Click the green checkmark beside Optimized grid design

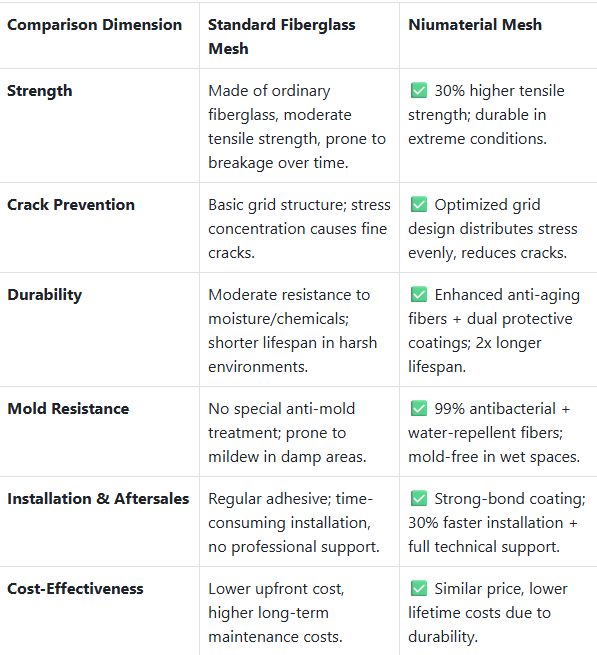pyautogui.click(x=419, y=204)
